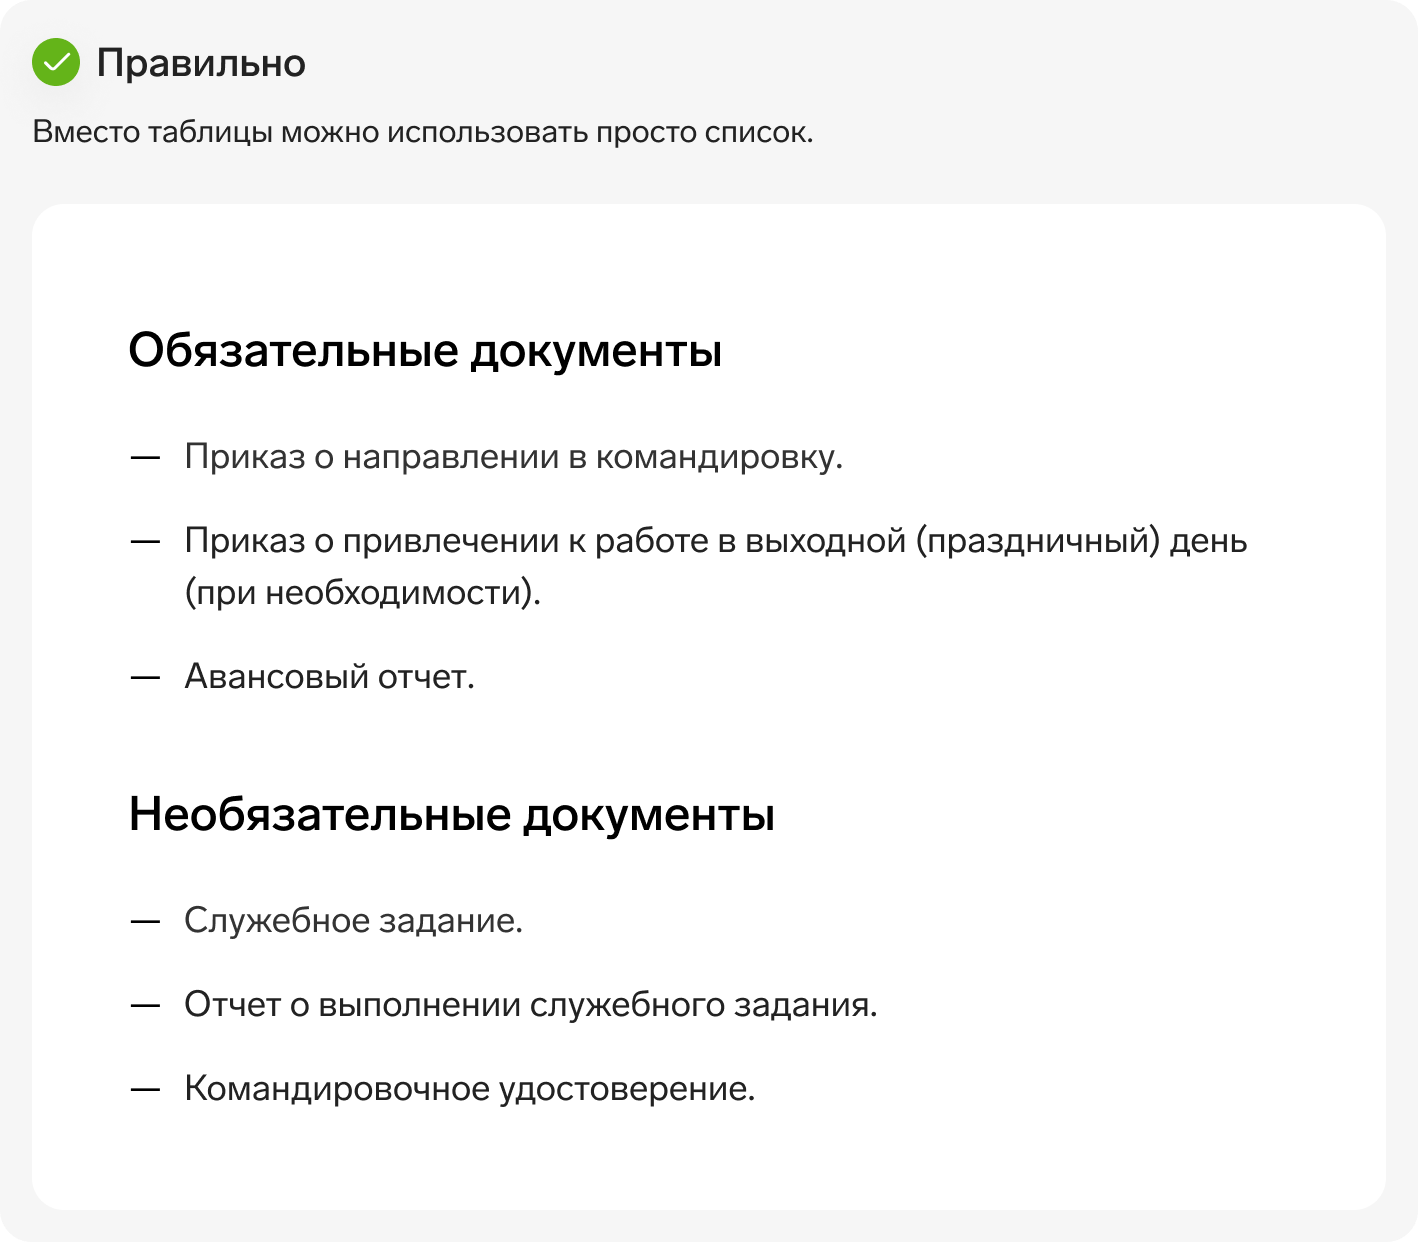Image resolution: width=1418 pixels, height=1242 pixels.
Task: Click the 'Правильно' heading text
Action: [201, 63]
